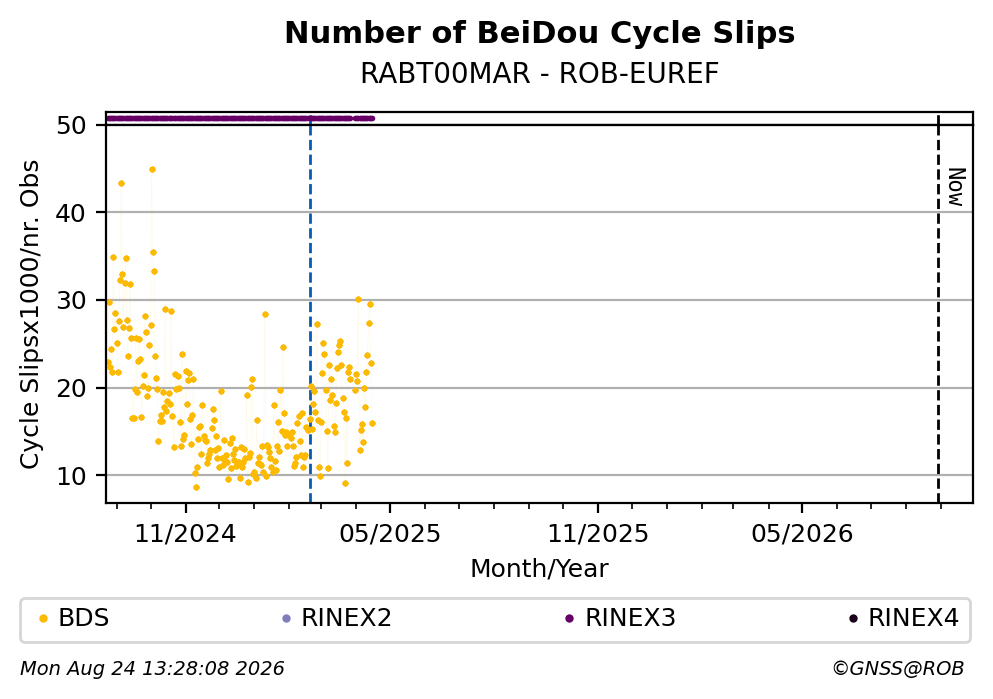Click the black RINEX4 legend dot
Image resolution: width=993 pixels, height=699 pixels.
click(x=853, y=619)
